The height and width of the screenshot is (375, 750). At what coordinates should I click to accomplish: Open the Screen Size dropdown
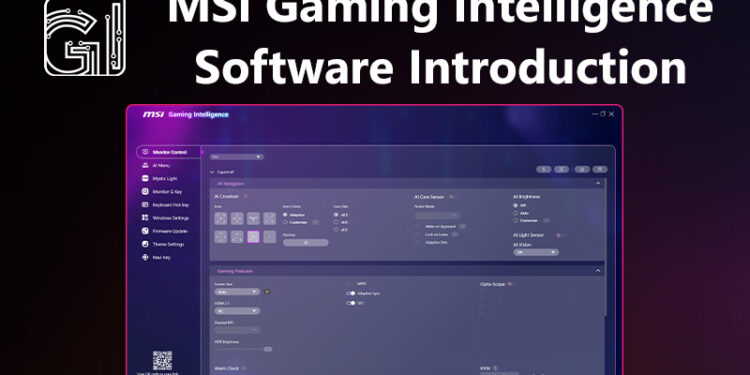click(x=237, y=291)
